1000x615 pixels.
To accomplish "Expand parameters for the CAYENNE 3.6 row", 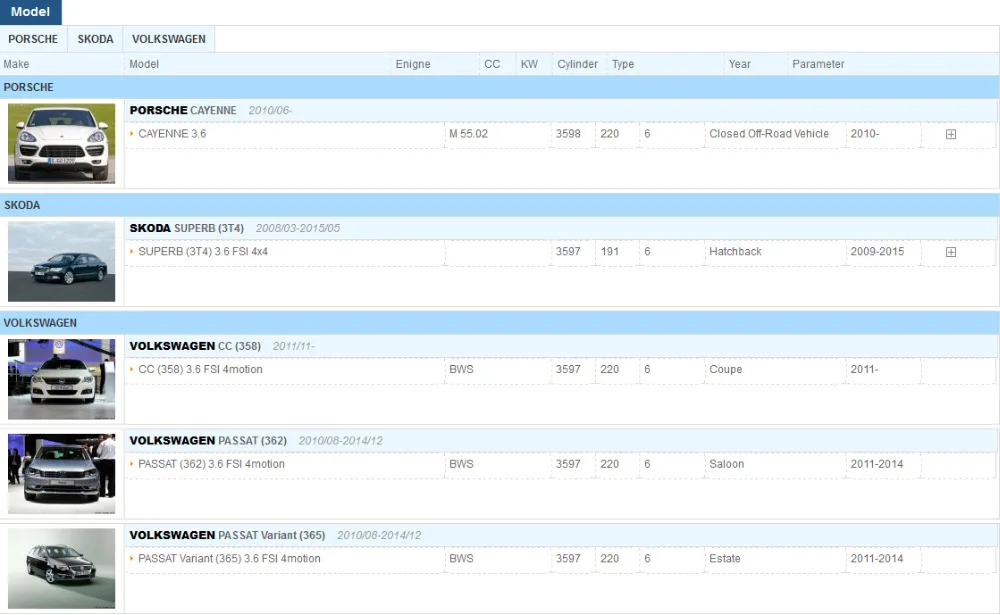I will 950,134.
